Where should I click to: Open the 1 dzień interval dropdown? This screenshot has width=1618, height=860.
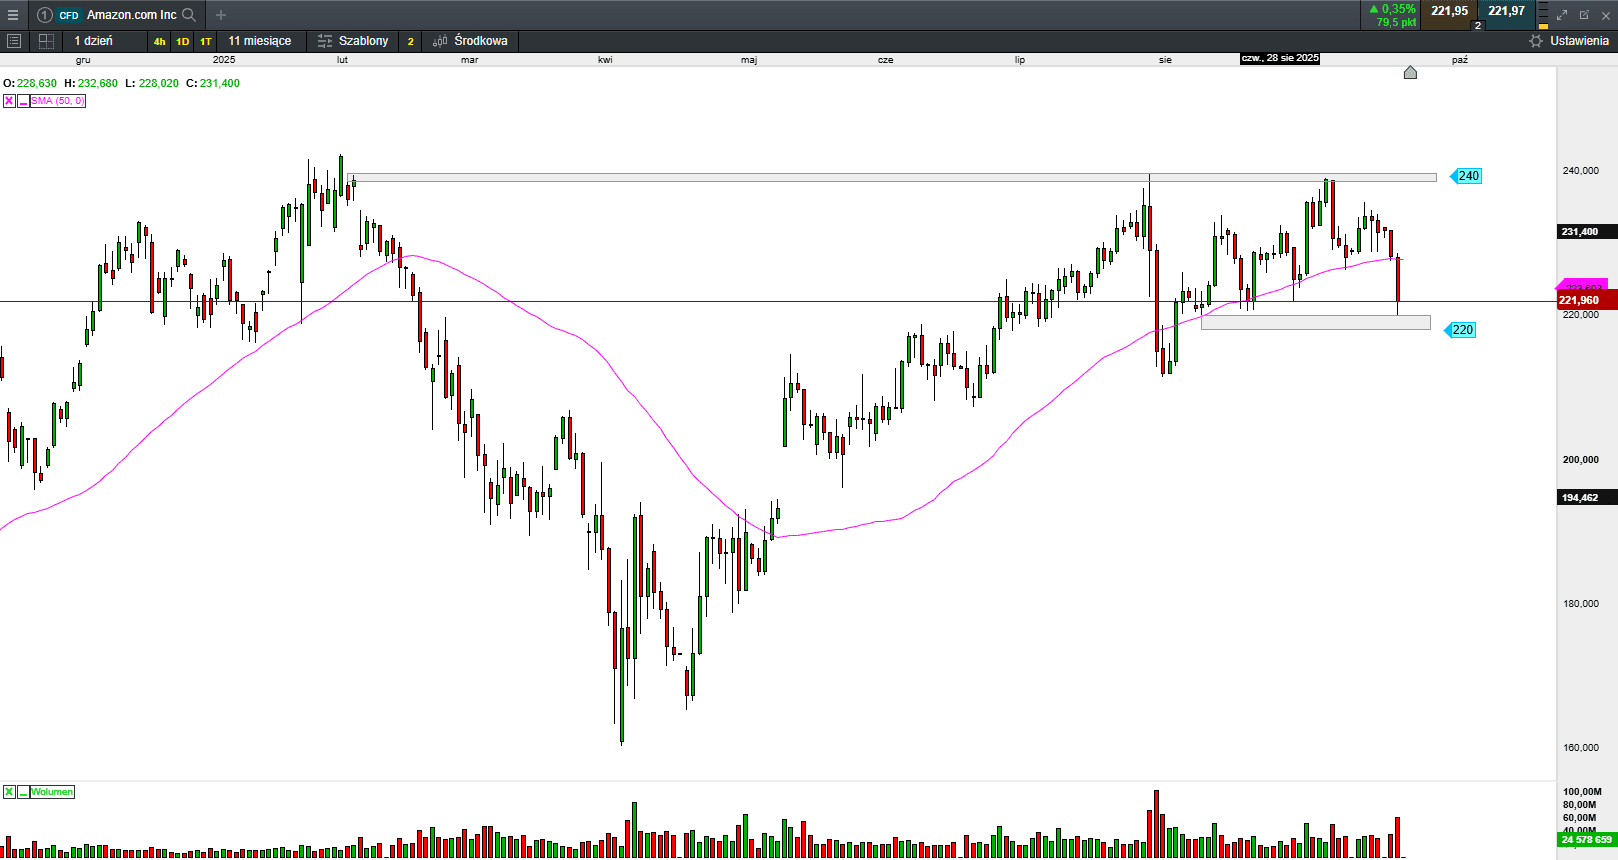click(94, 41)
